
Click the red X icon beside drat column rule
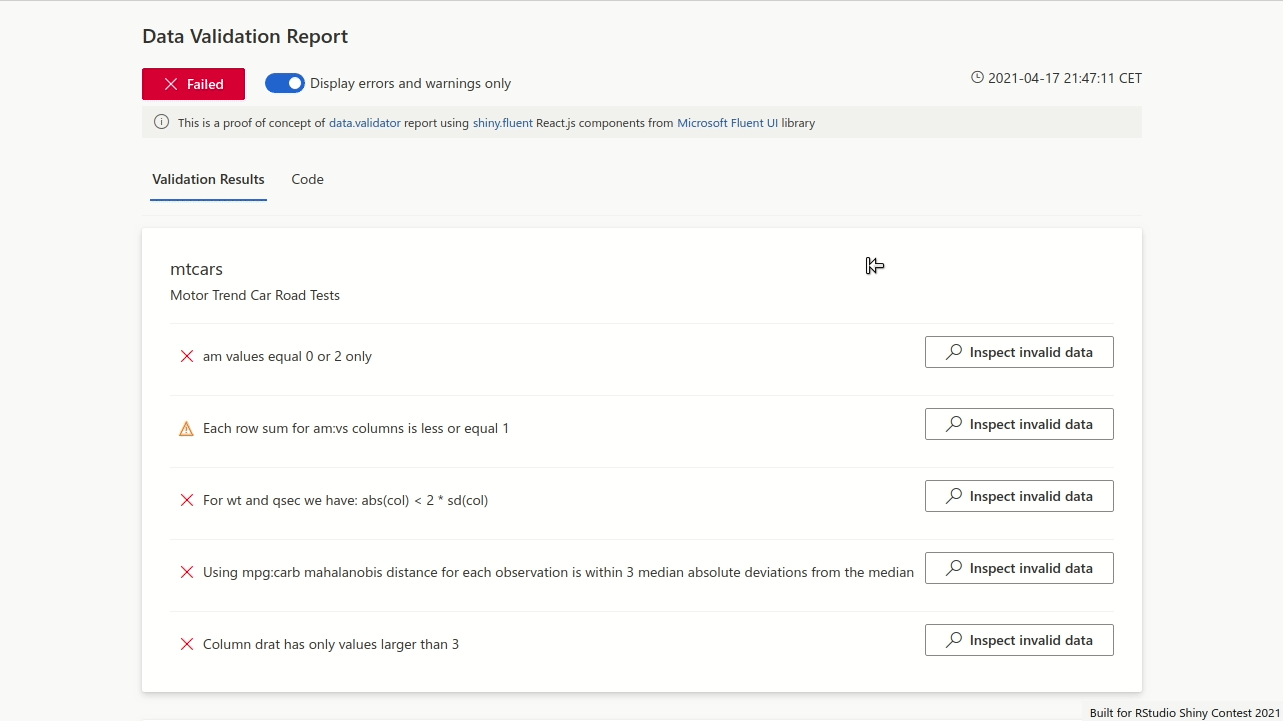[186, 644]
